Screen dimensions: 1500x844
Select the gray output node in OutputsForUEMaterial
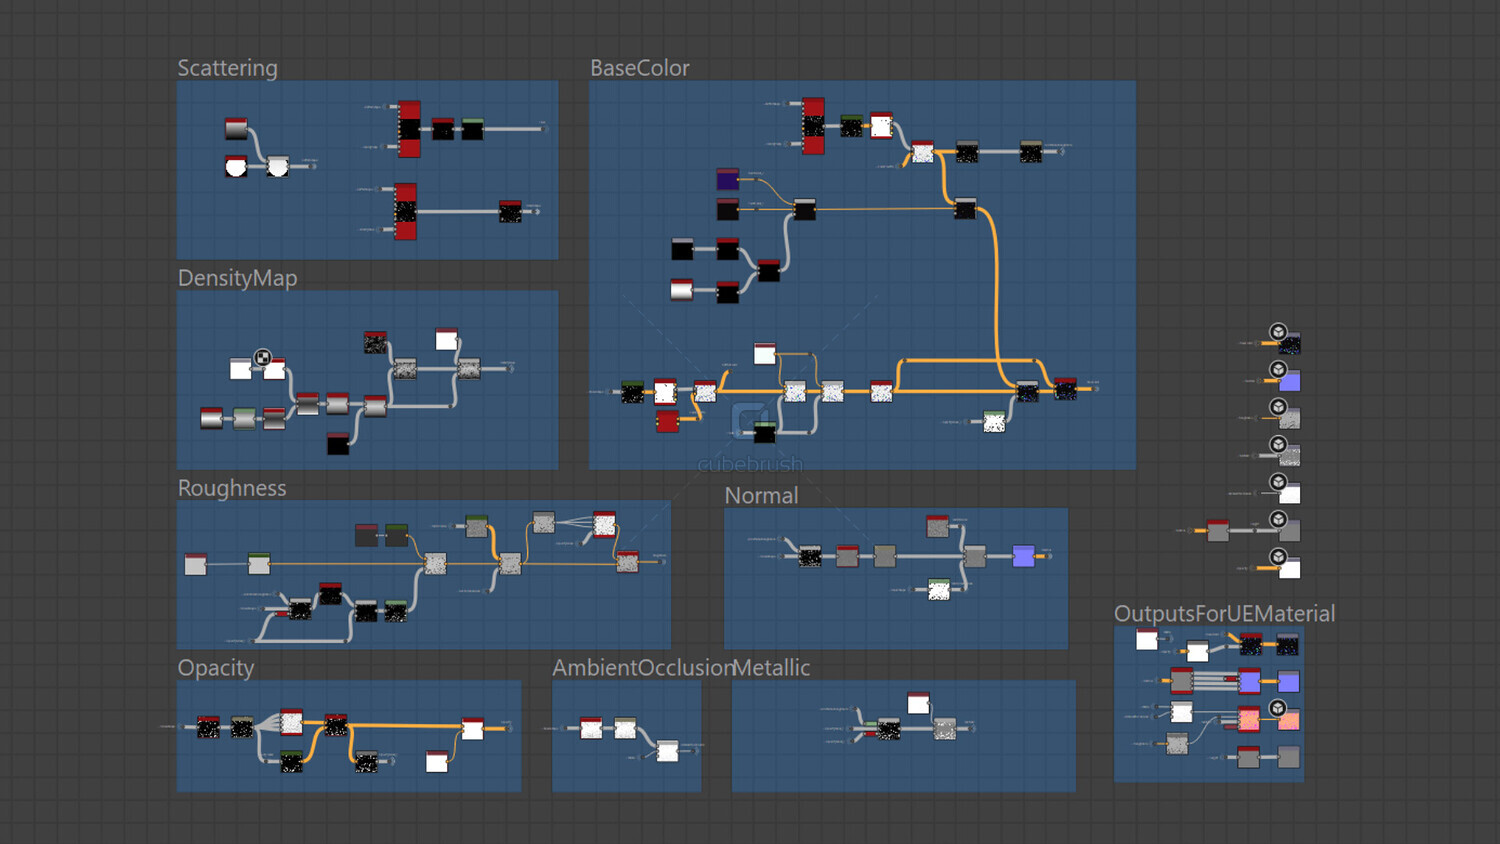(x=1289, y=757)
